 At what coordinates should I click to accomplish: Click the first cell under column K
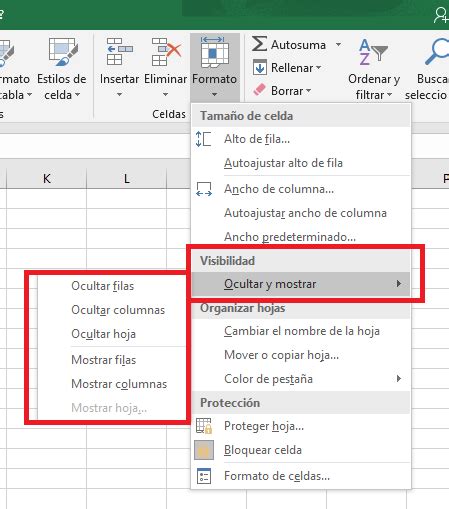46,199
